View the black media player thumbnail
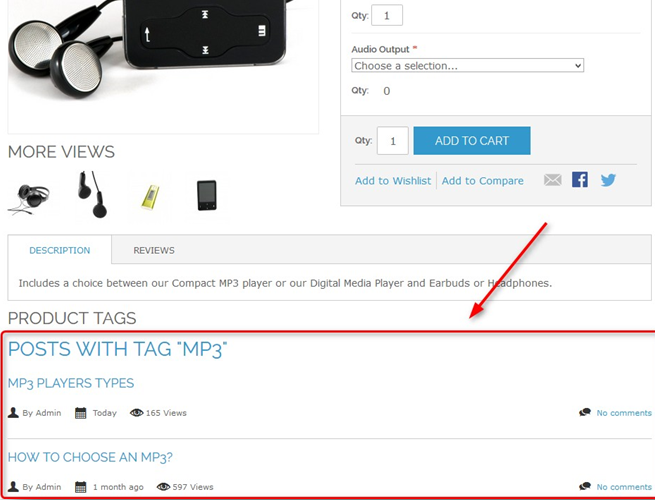 click(207, 195)
